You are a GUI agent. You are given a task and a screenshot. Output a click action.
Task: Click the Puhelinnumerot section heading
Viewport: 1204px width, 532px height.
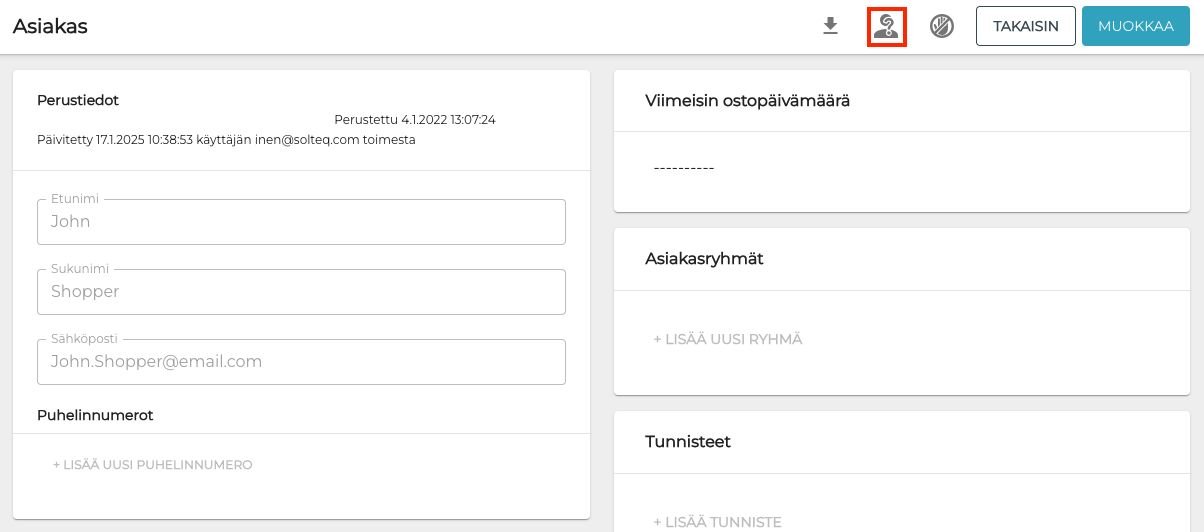[95, 415]
